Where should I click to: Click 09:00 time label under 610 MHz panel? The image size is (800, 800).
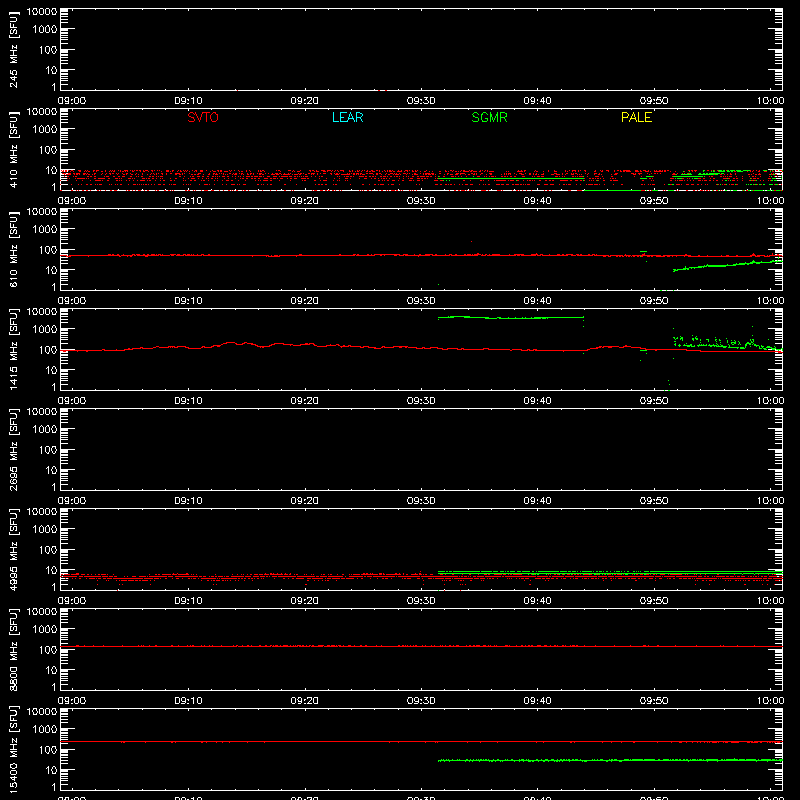point(72,301)
